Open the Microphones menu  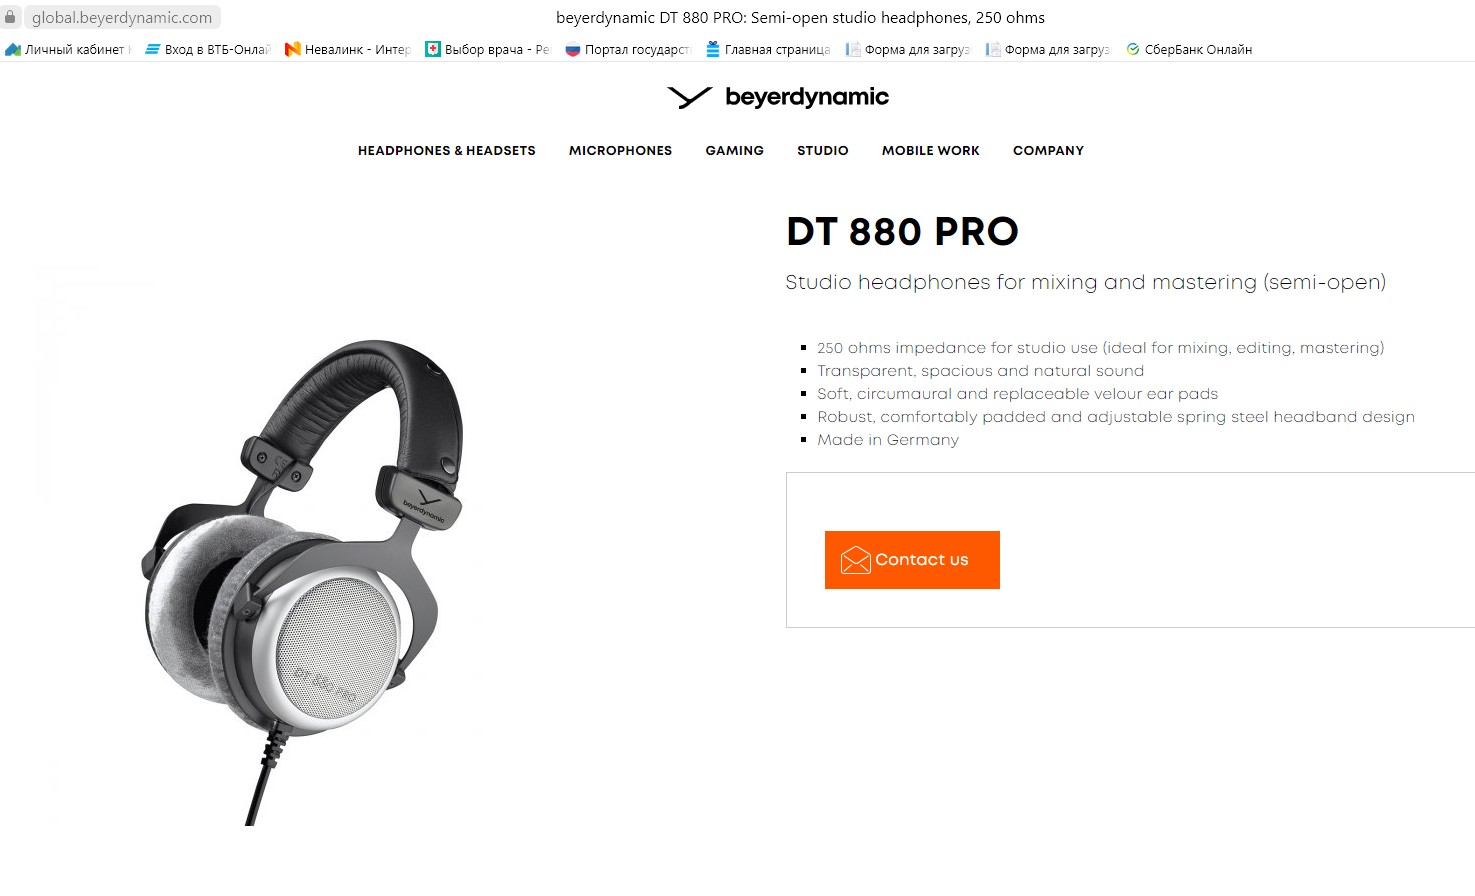pos(620,151)
